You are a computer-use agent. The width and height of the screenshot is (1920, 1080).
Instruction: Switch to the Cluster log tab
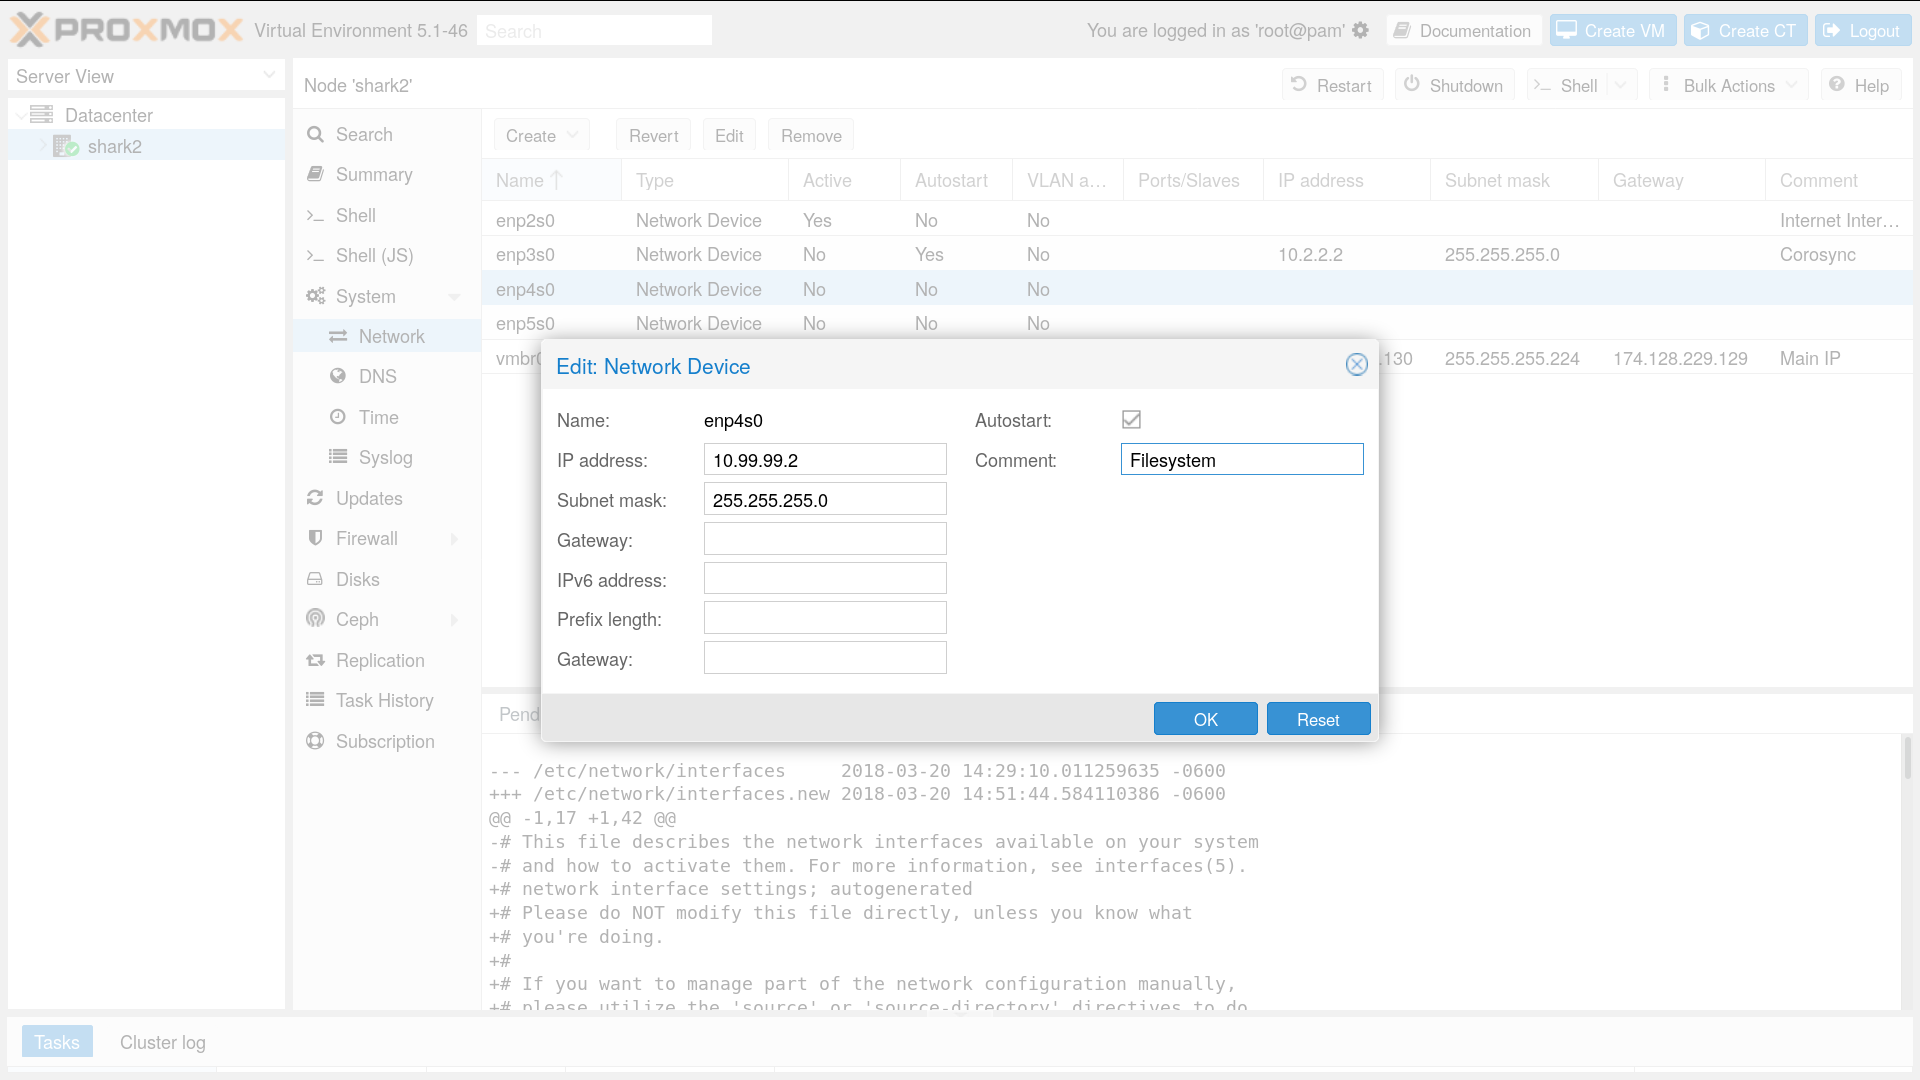pyautogui.click(x=162, y=1042)
